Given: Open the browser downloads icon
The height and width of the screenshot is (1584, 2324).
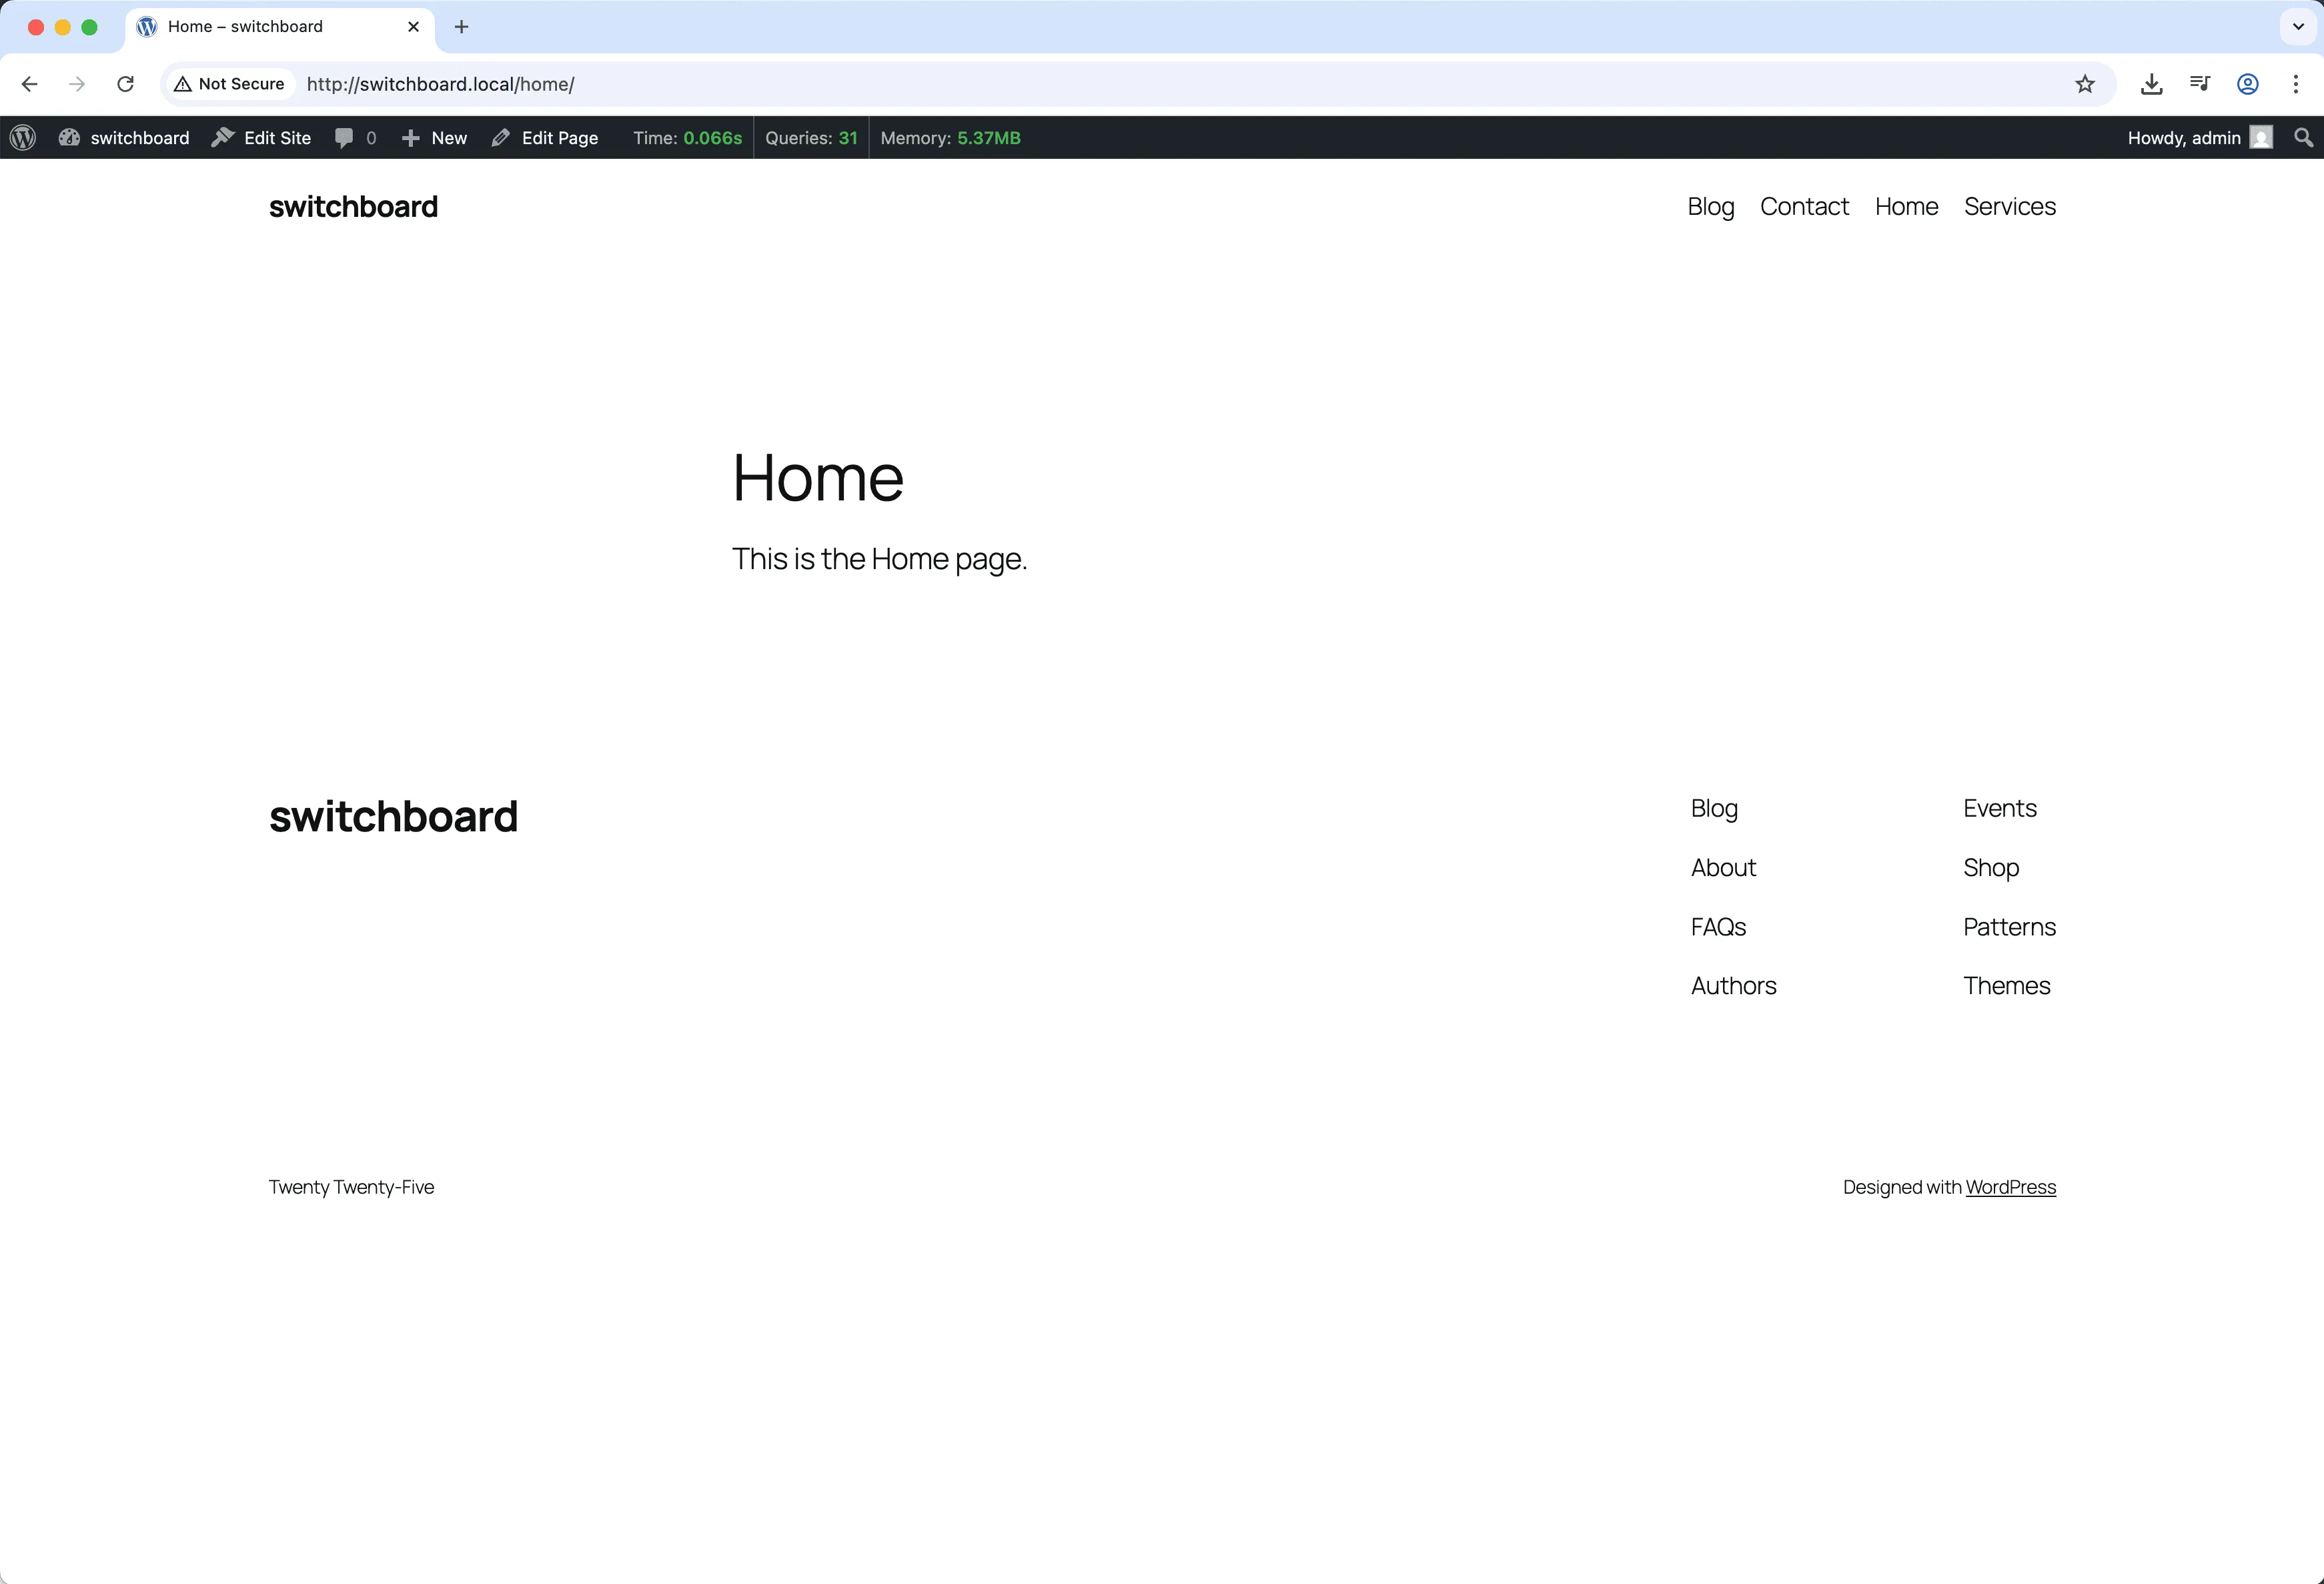Looking at the screenshot, I should coord(2151,84).
